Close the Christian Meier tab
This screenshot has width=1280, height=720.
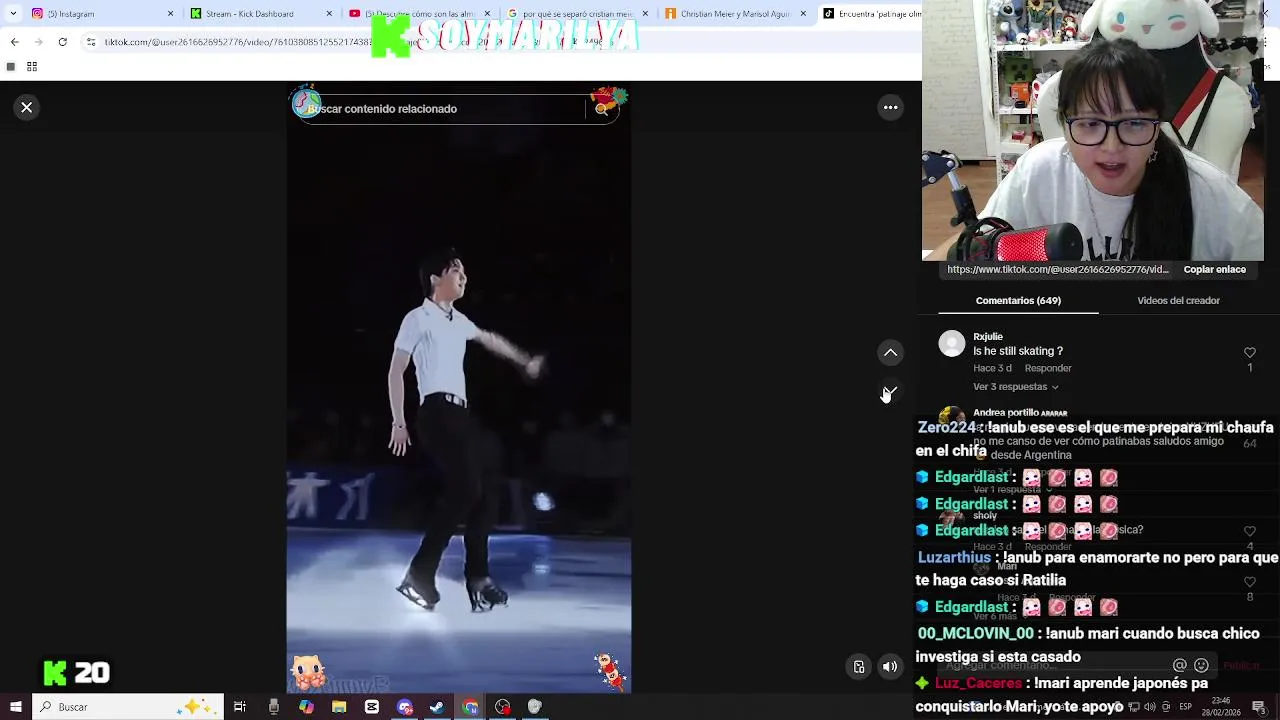pos(803,14)
